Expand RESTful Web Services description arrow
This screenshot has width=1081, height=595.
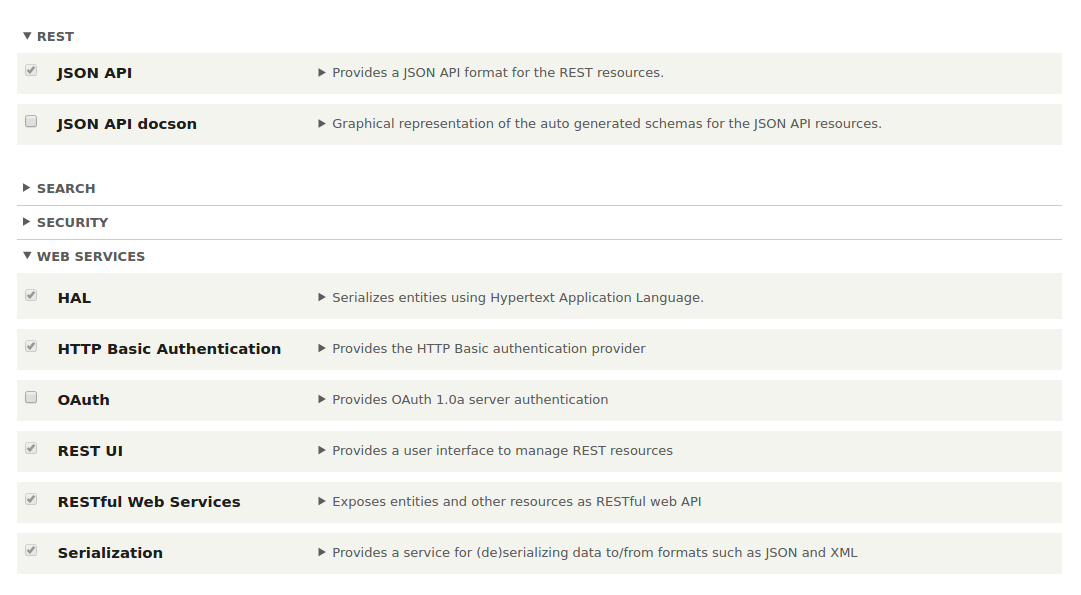pos(321,501)
